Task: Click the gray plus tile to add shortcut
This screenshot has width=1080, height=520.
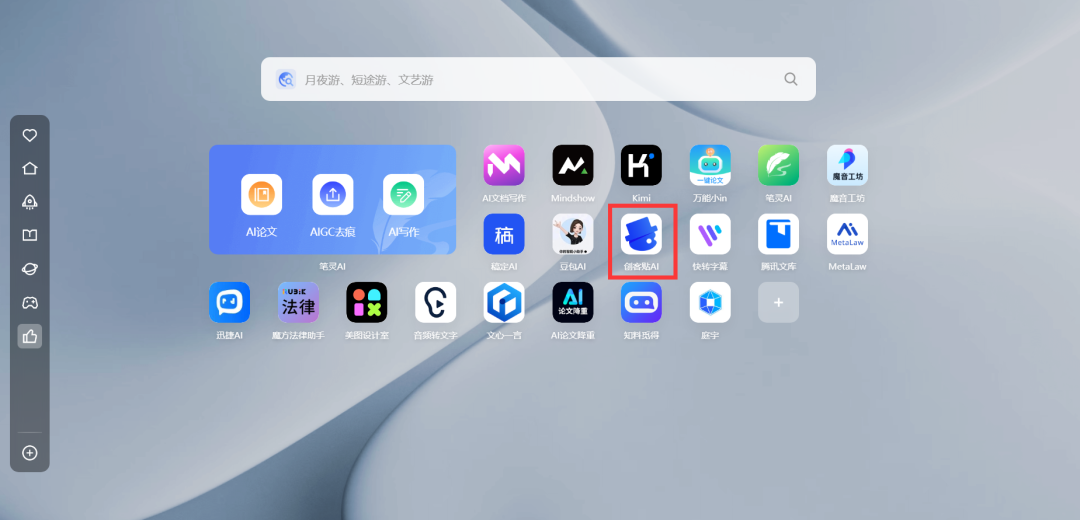Action: (779, 302)
